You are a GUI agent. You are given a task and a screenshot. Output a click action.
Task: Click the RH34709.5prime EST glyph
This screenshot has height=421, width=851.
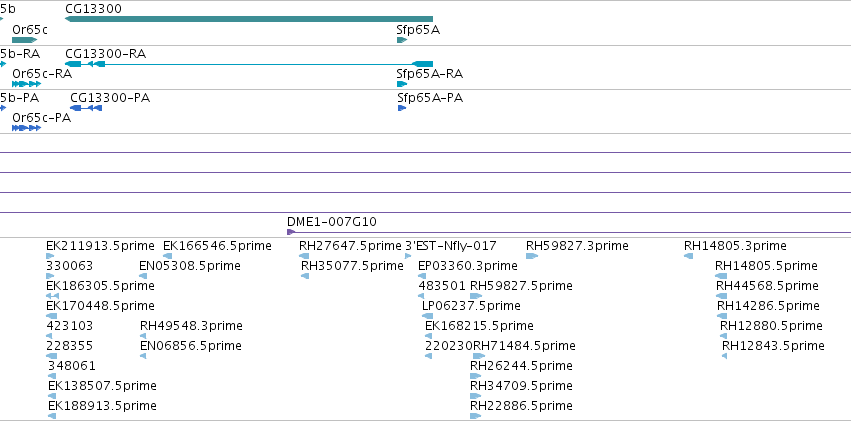coord(476,397)
